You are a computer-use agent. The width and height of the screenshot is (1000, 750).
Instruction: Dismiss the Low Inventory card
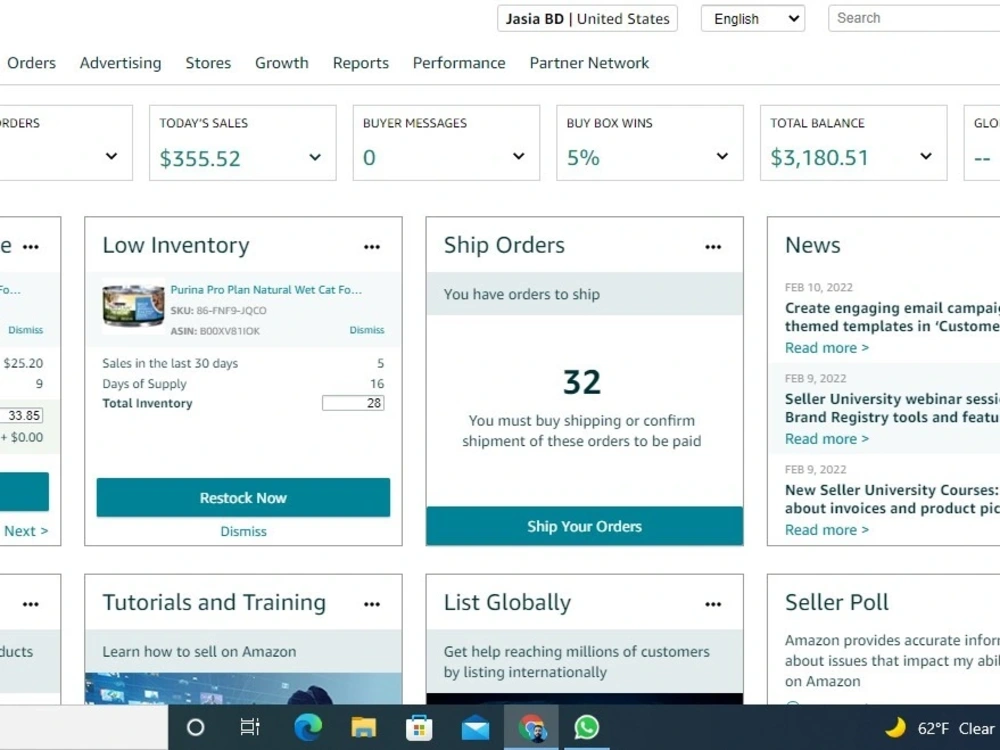(244, 531)
